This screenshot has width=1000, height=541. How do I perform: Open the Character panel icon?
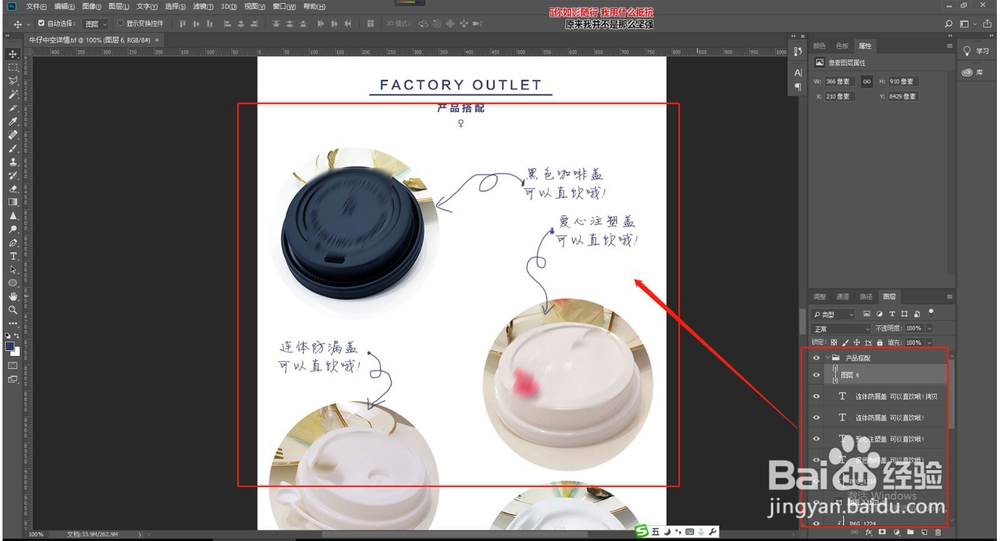click(798, 73)
